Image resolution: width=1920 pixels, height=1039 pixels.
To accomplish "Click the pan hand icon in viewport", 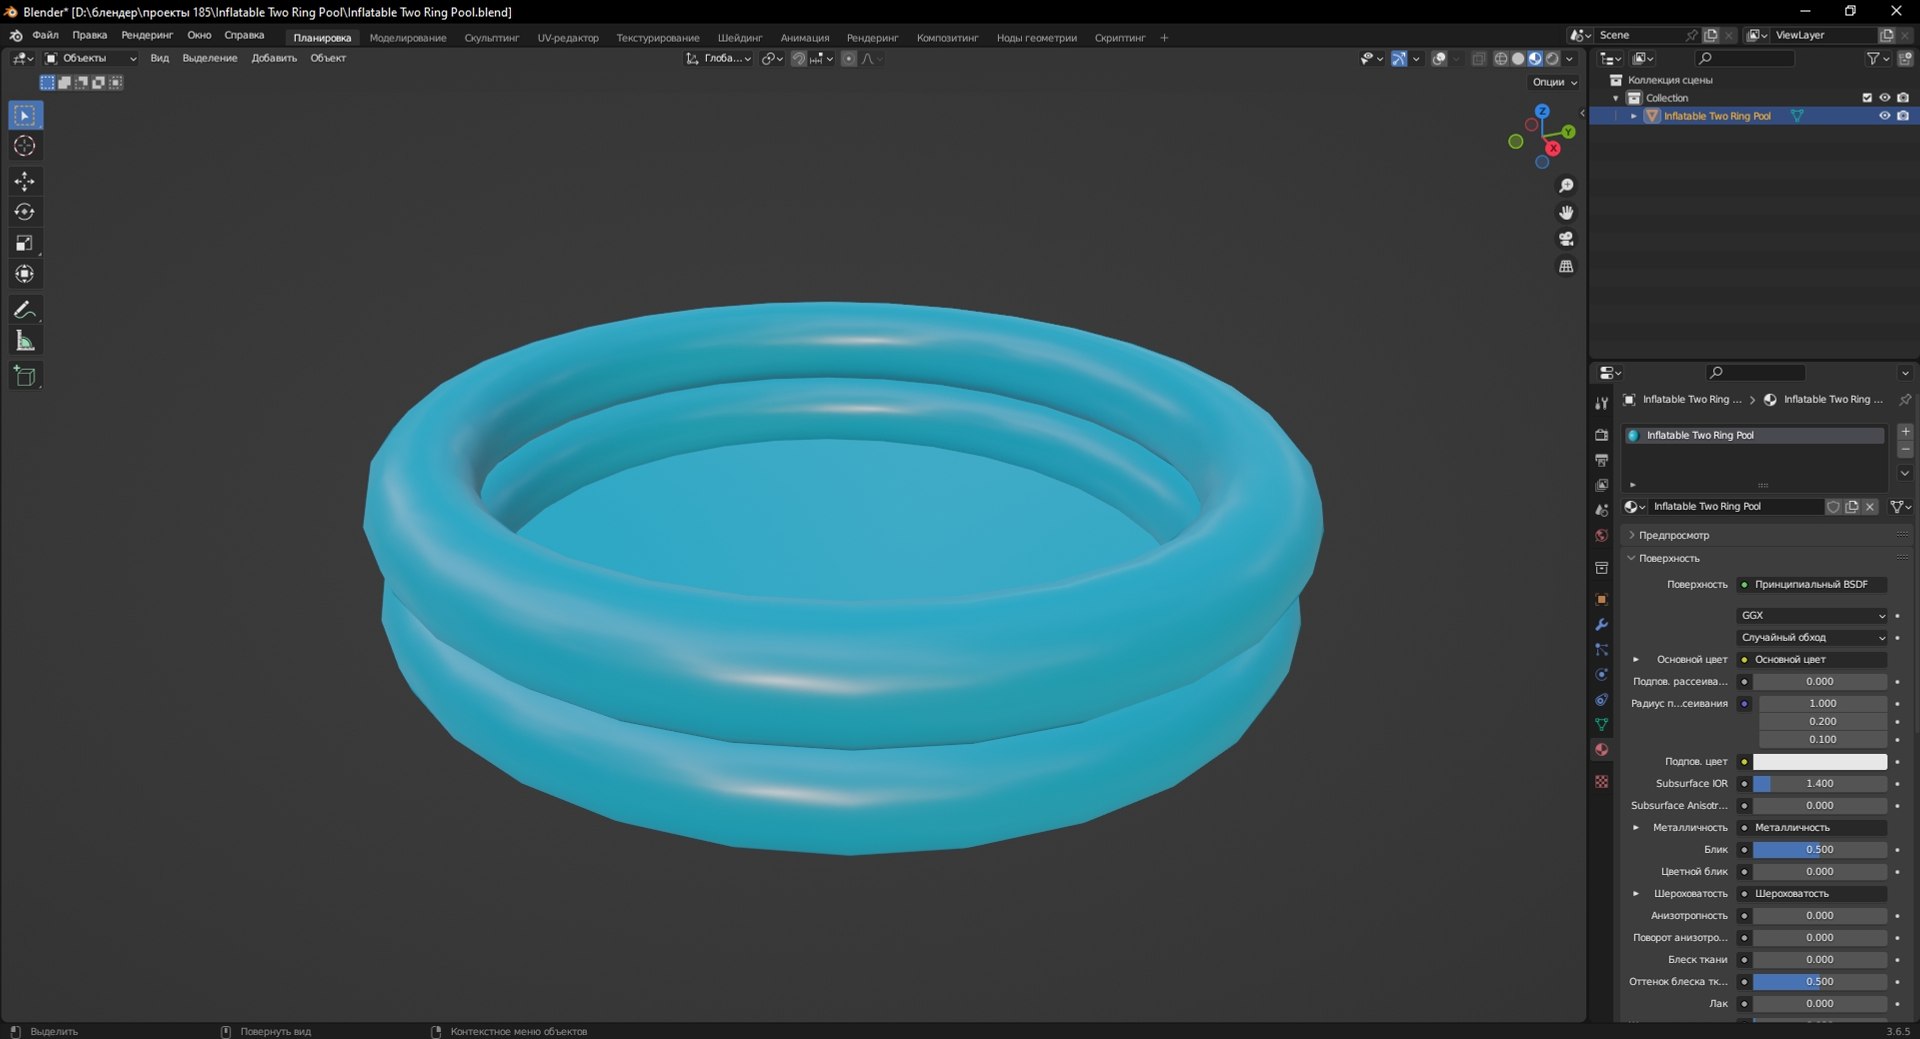I will [x=1566, y=212].
